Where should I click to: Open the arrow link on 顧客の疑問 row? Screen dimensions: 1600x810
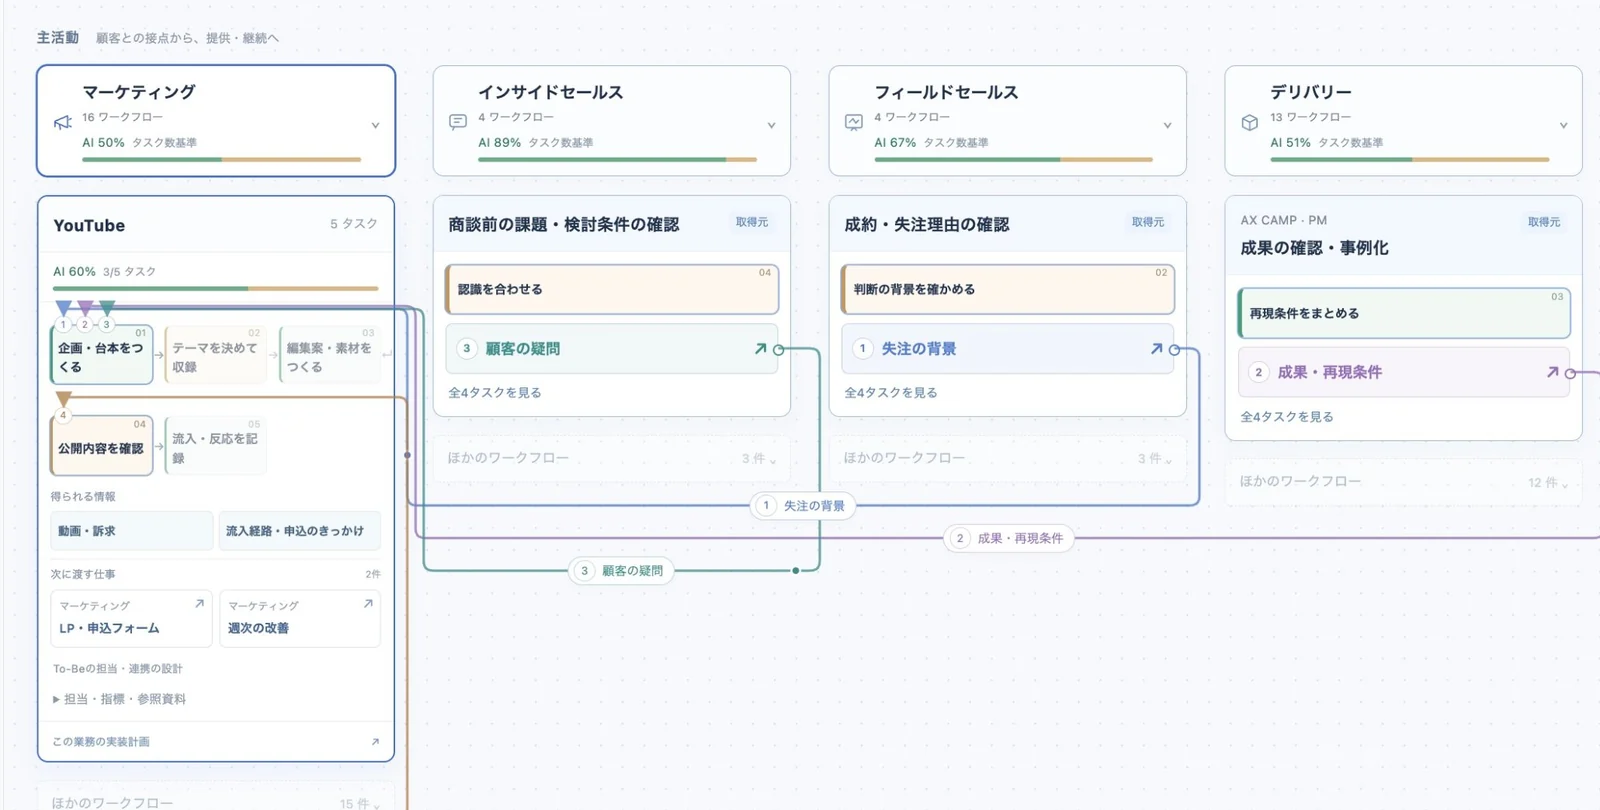coord(760,349)
